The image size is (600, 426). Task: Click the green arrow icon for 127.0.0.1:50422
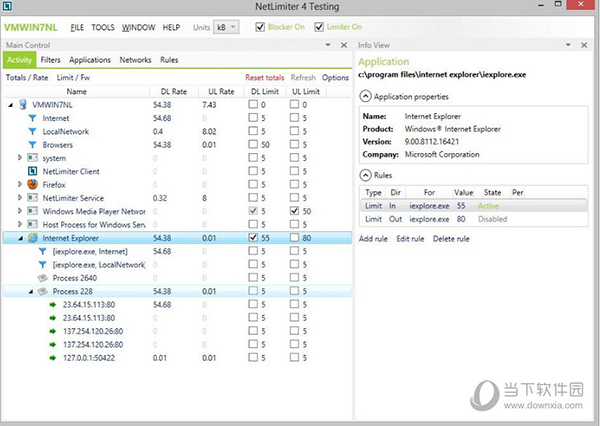pos(53,358)
